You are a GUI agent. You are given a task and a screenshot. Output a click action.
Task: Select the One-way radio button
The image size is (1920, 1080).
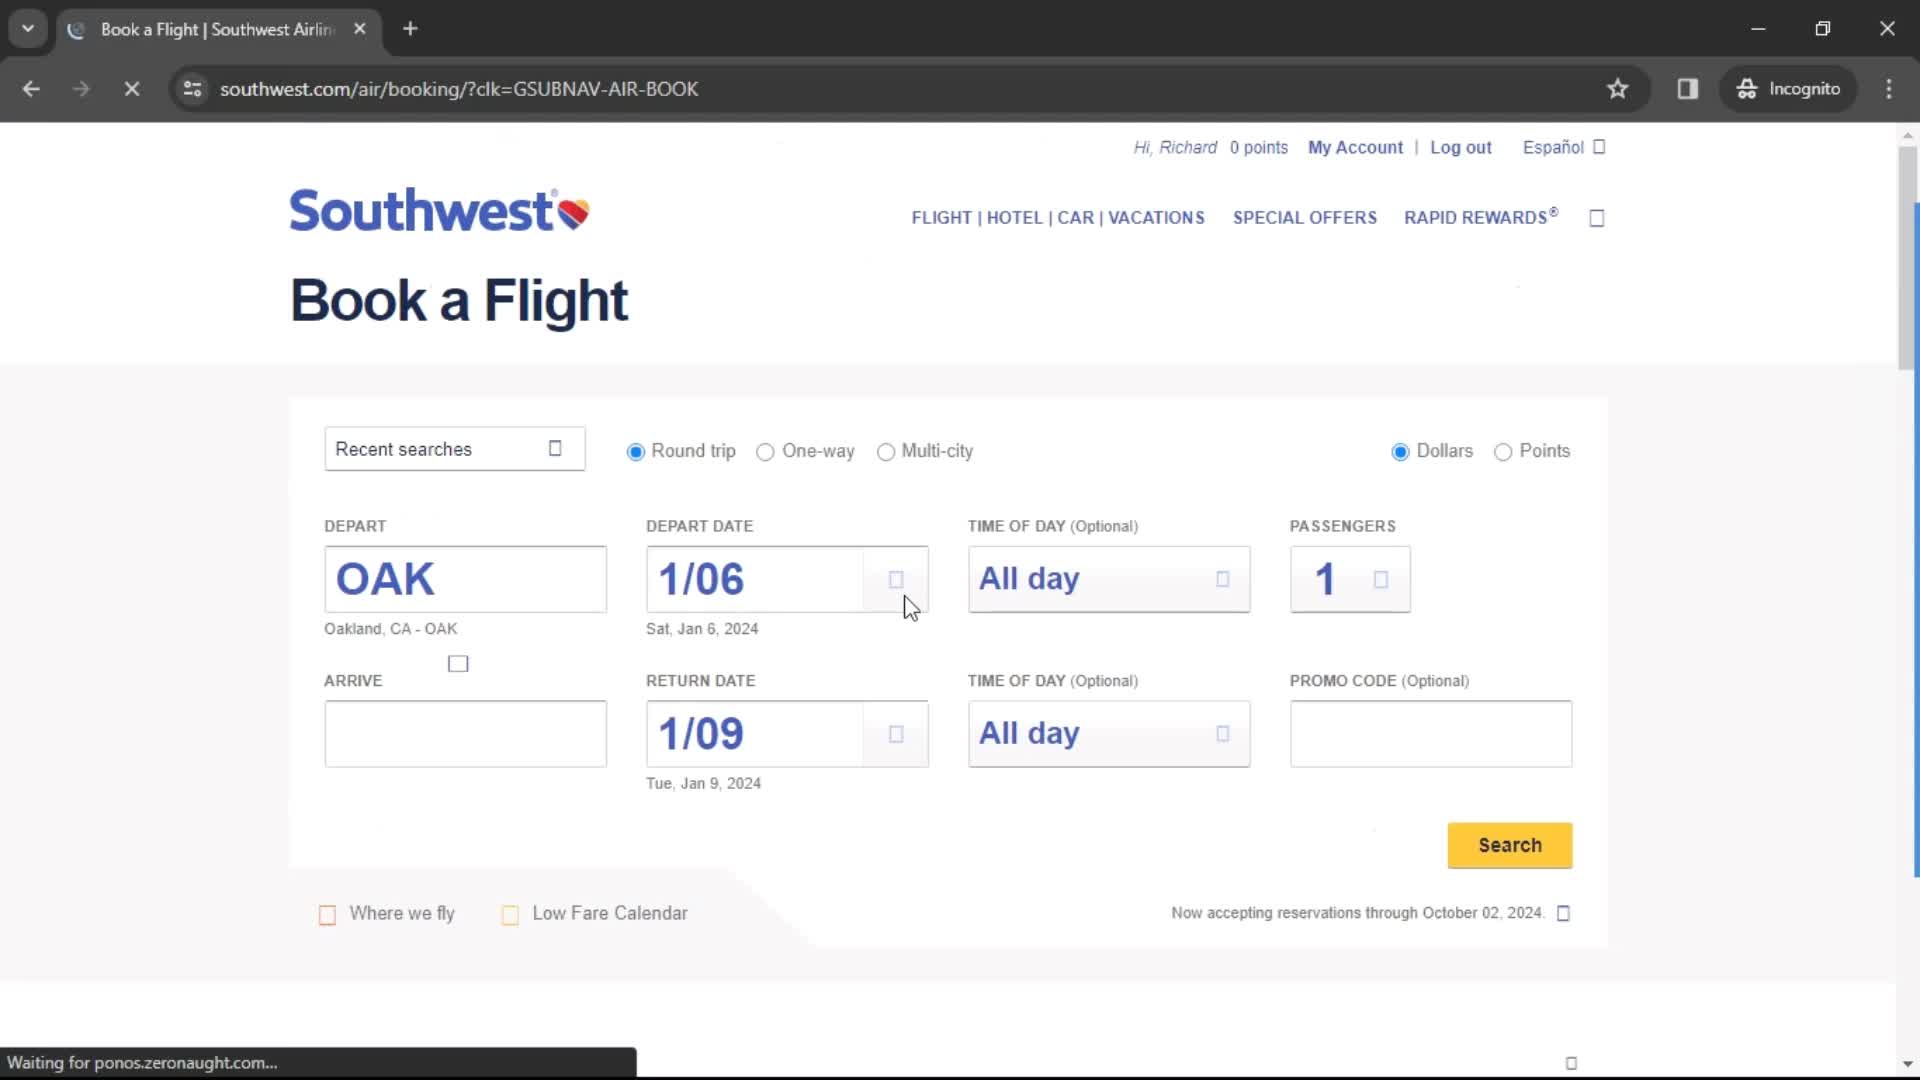coord(765,451)
